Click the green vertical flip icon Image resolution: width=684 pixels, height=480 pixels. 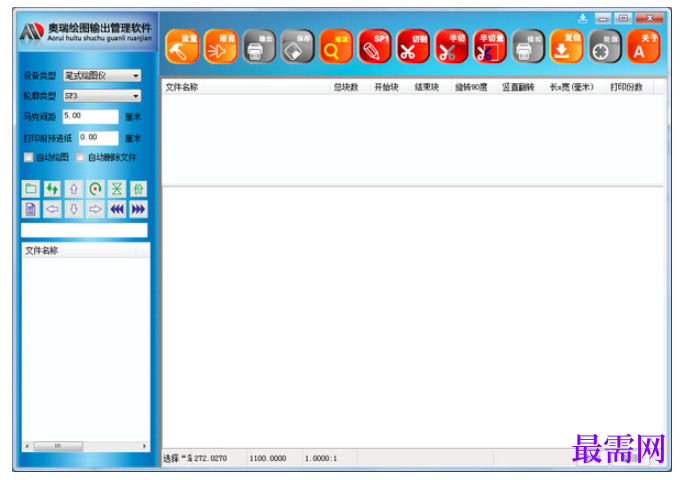pos(116,189)
